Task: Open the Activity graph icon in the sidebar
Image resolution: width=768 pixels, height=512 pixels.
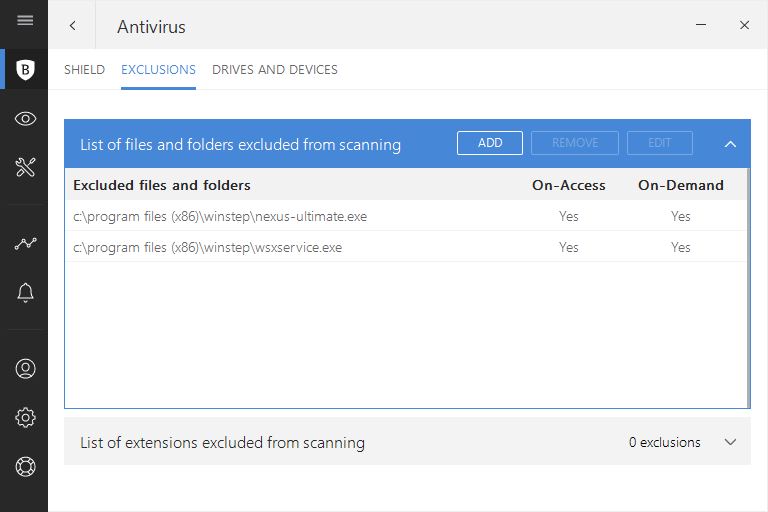Action: point(26,244)
